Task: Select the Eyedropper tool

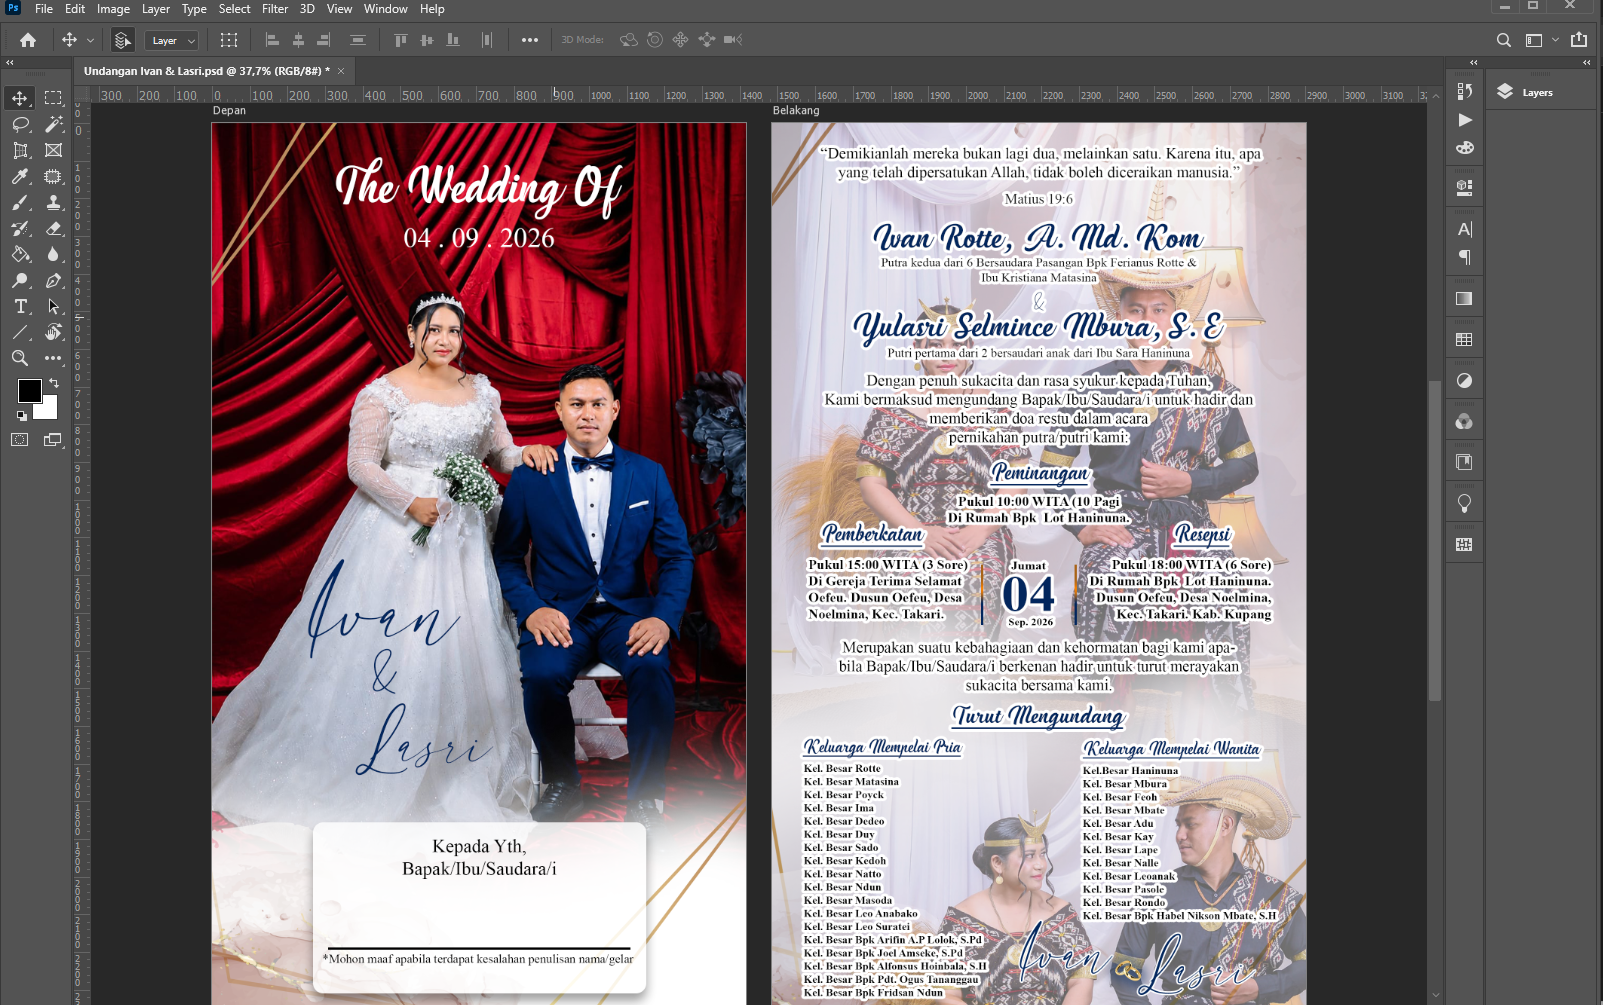Action: pos(20,176)
